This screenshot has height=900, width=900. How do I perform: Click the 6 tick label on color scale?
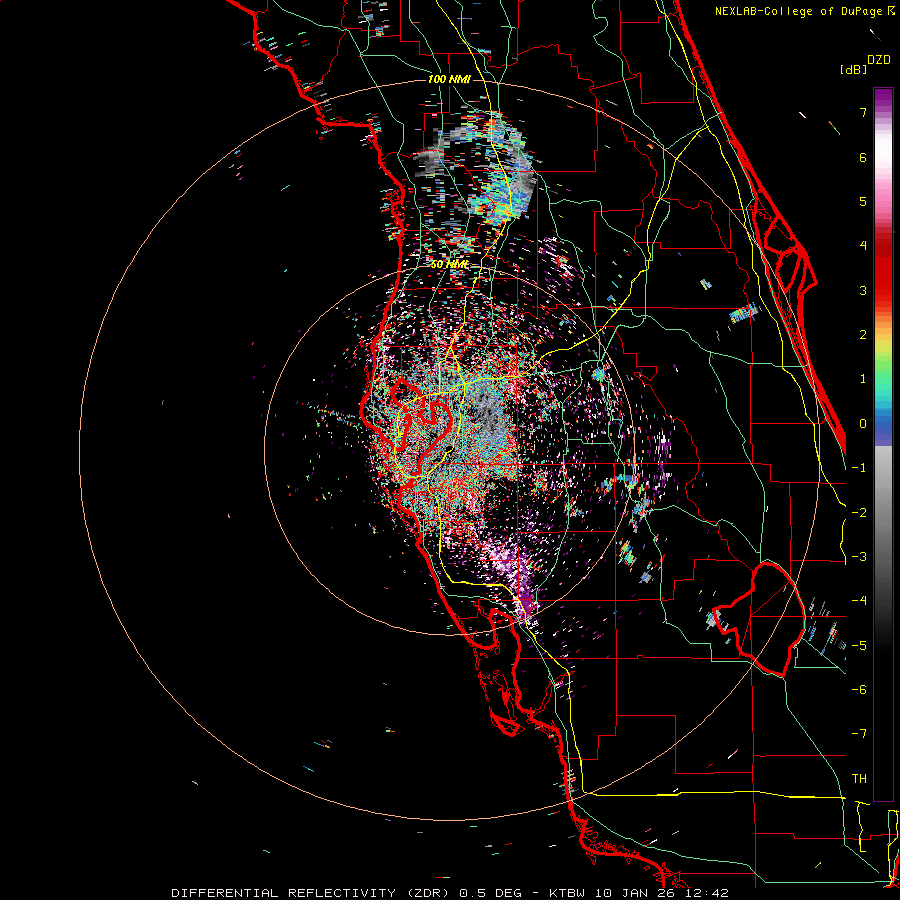(863, 157)
